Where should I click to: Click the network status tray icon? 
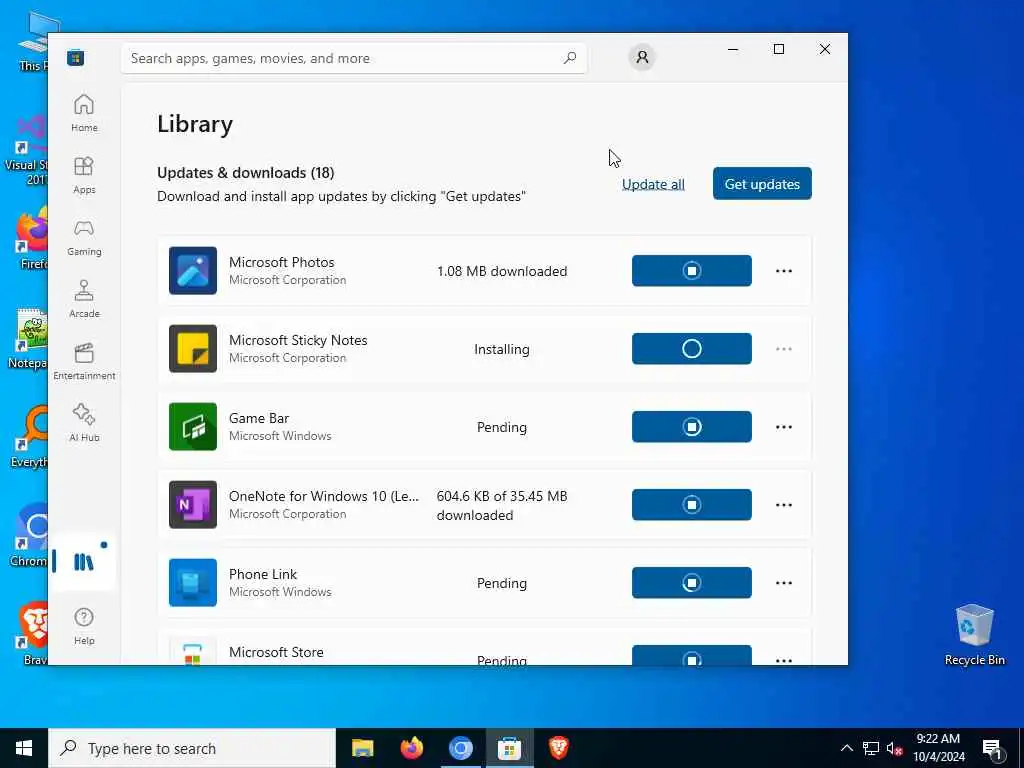coord(871,748)
